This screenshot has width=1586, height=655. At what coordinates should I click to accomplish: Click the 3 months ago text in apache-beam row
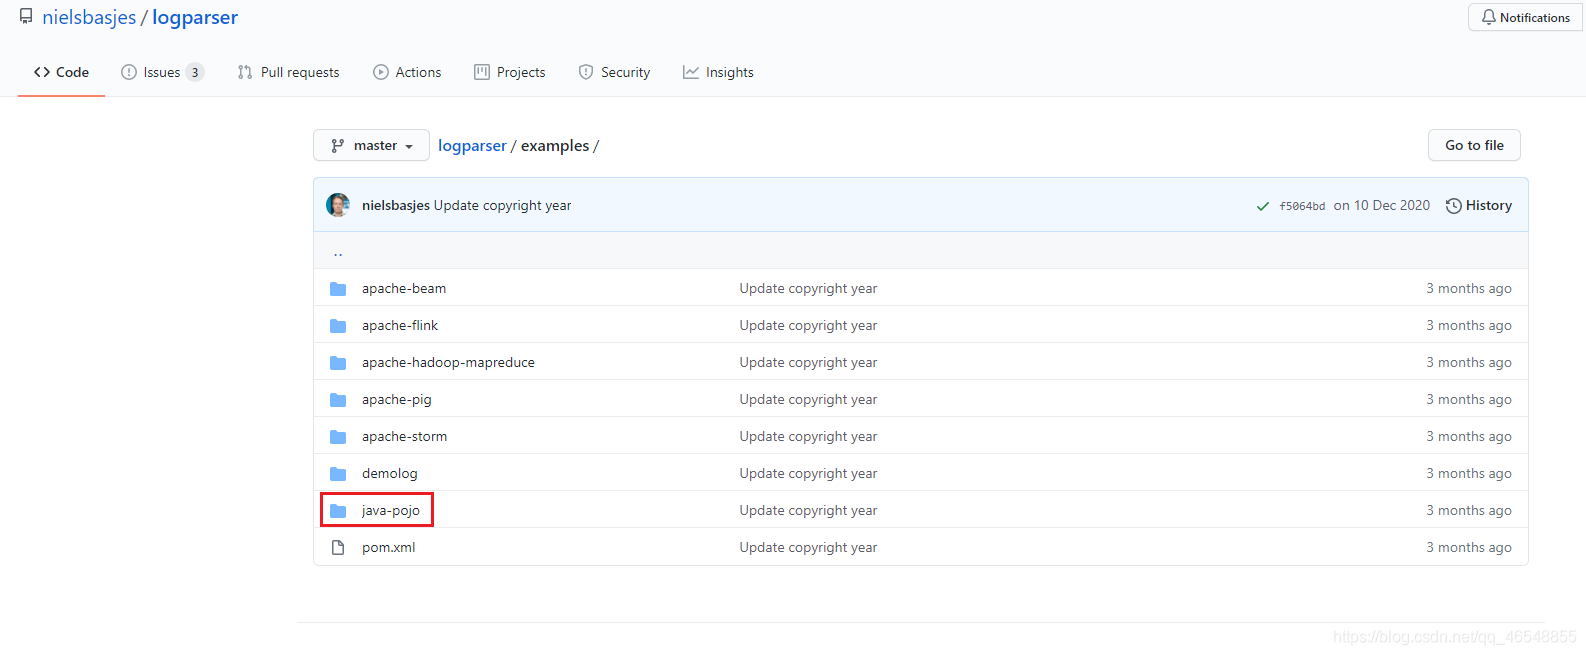pyautogui.click(x=1468, y=288)
